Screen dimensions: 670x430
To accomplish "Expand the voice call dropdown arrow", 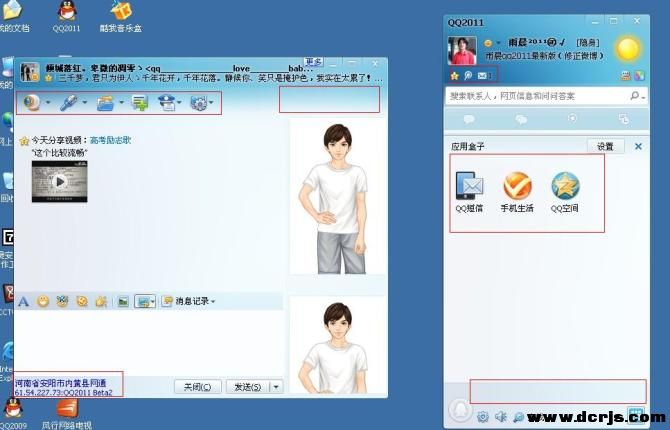I will (x=85, y=103).
